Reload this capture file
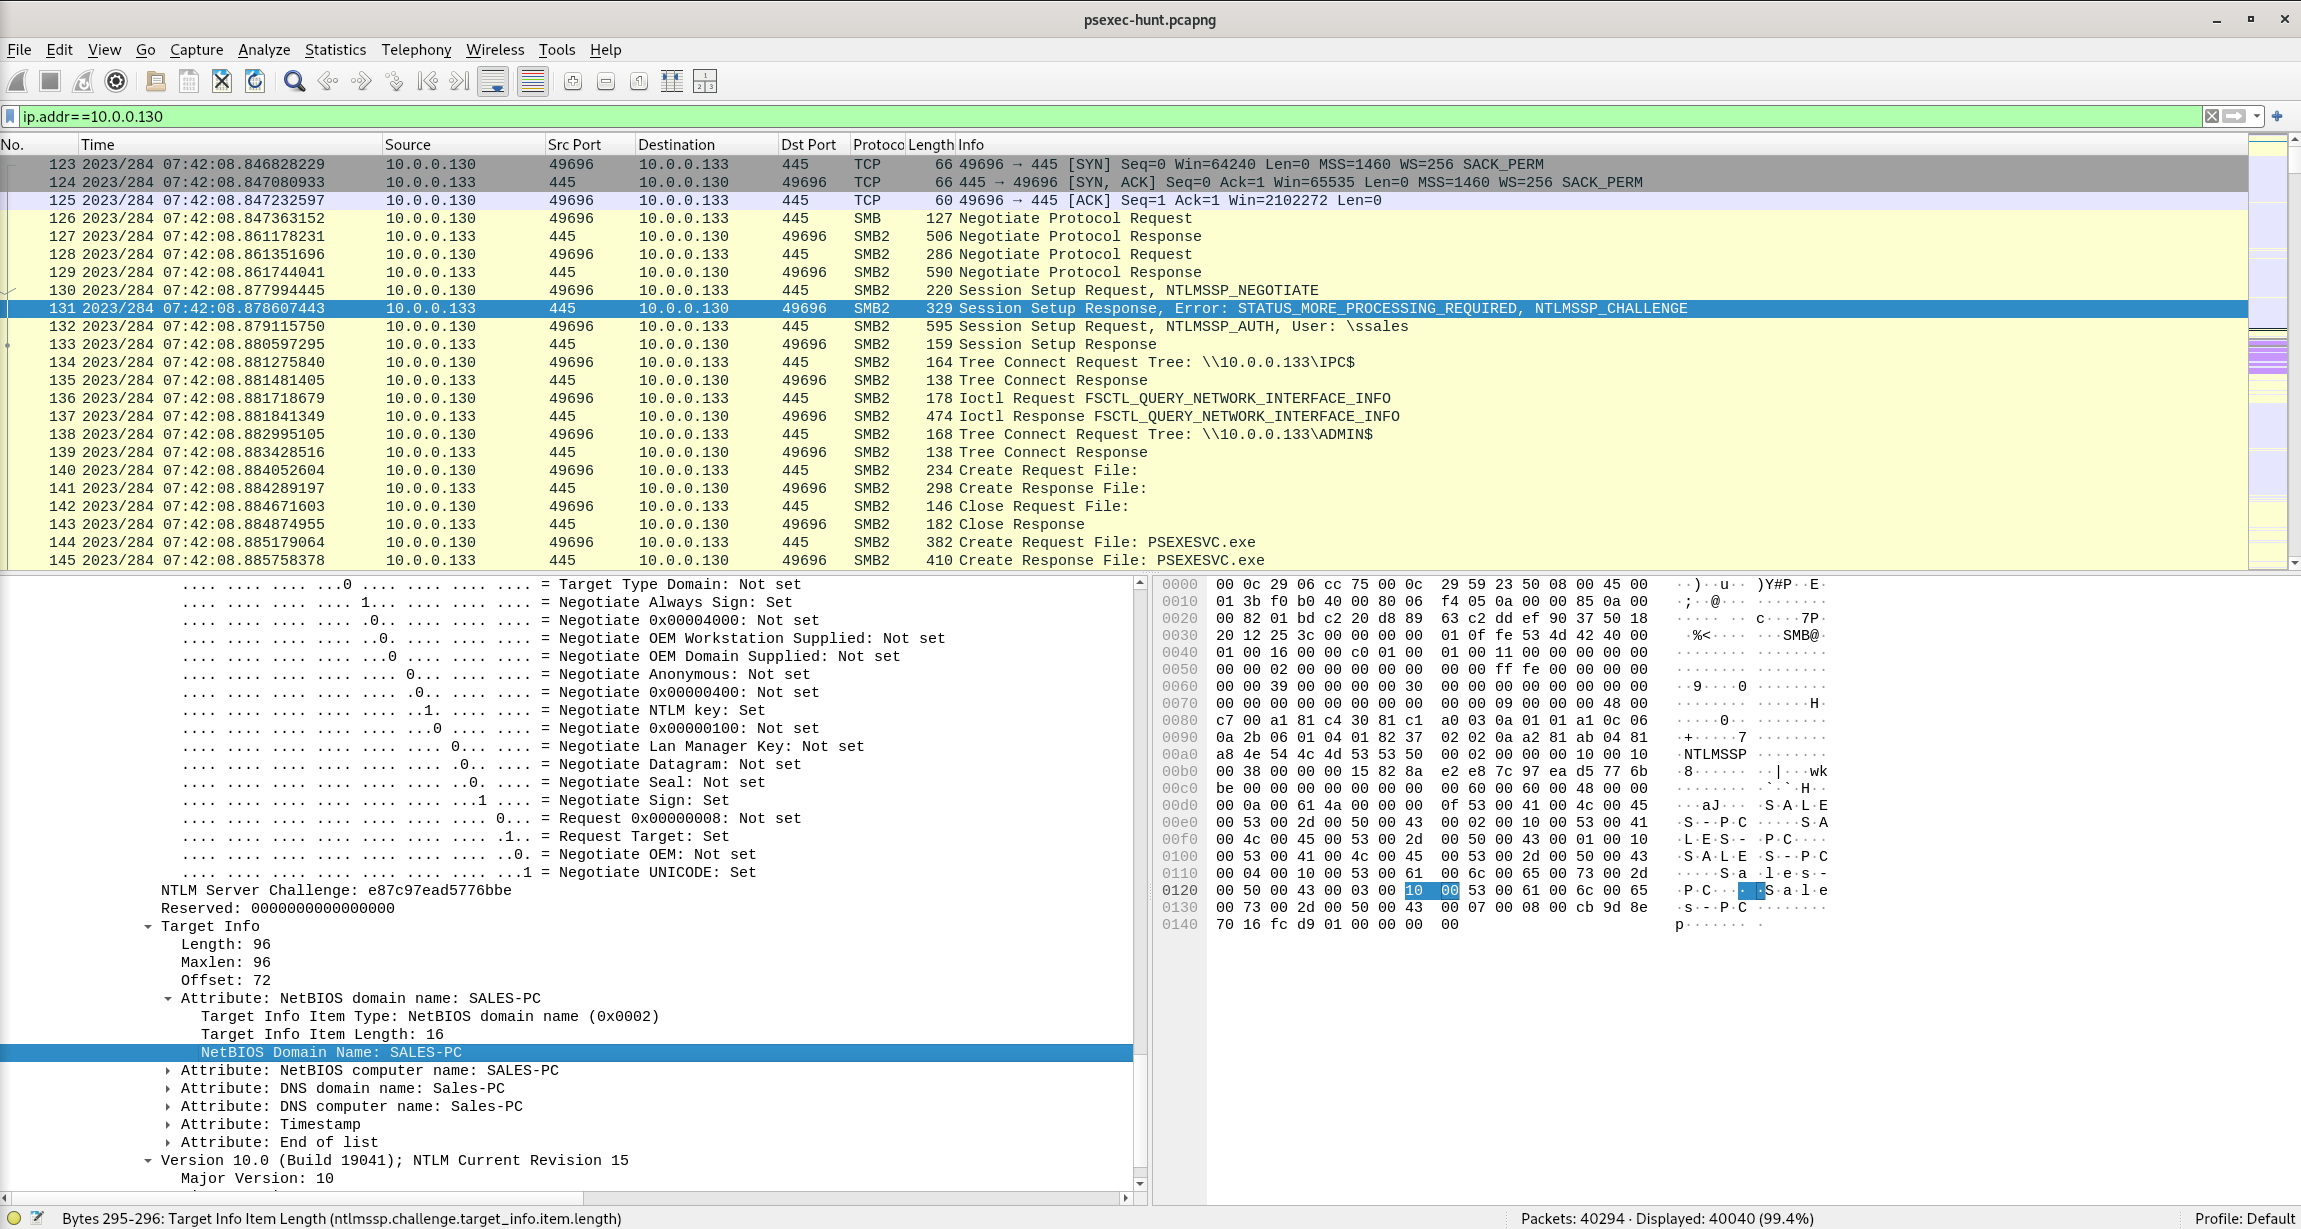Screen dimensions: 2301x1229 (x=255, y=82)
